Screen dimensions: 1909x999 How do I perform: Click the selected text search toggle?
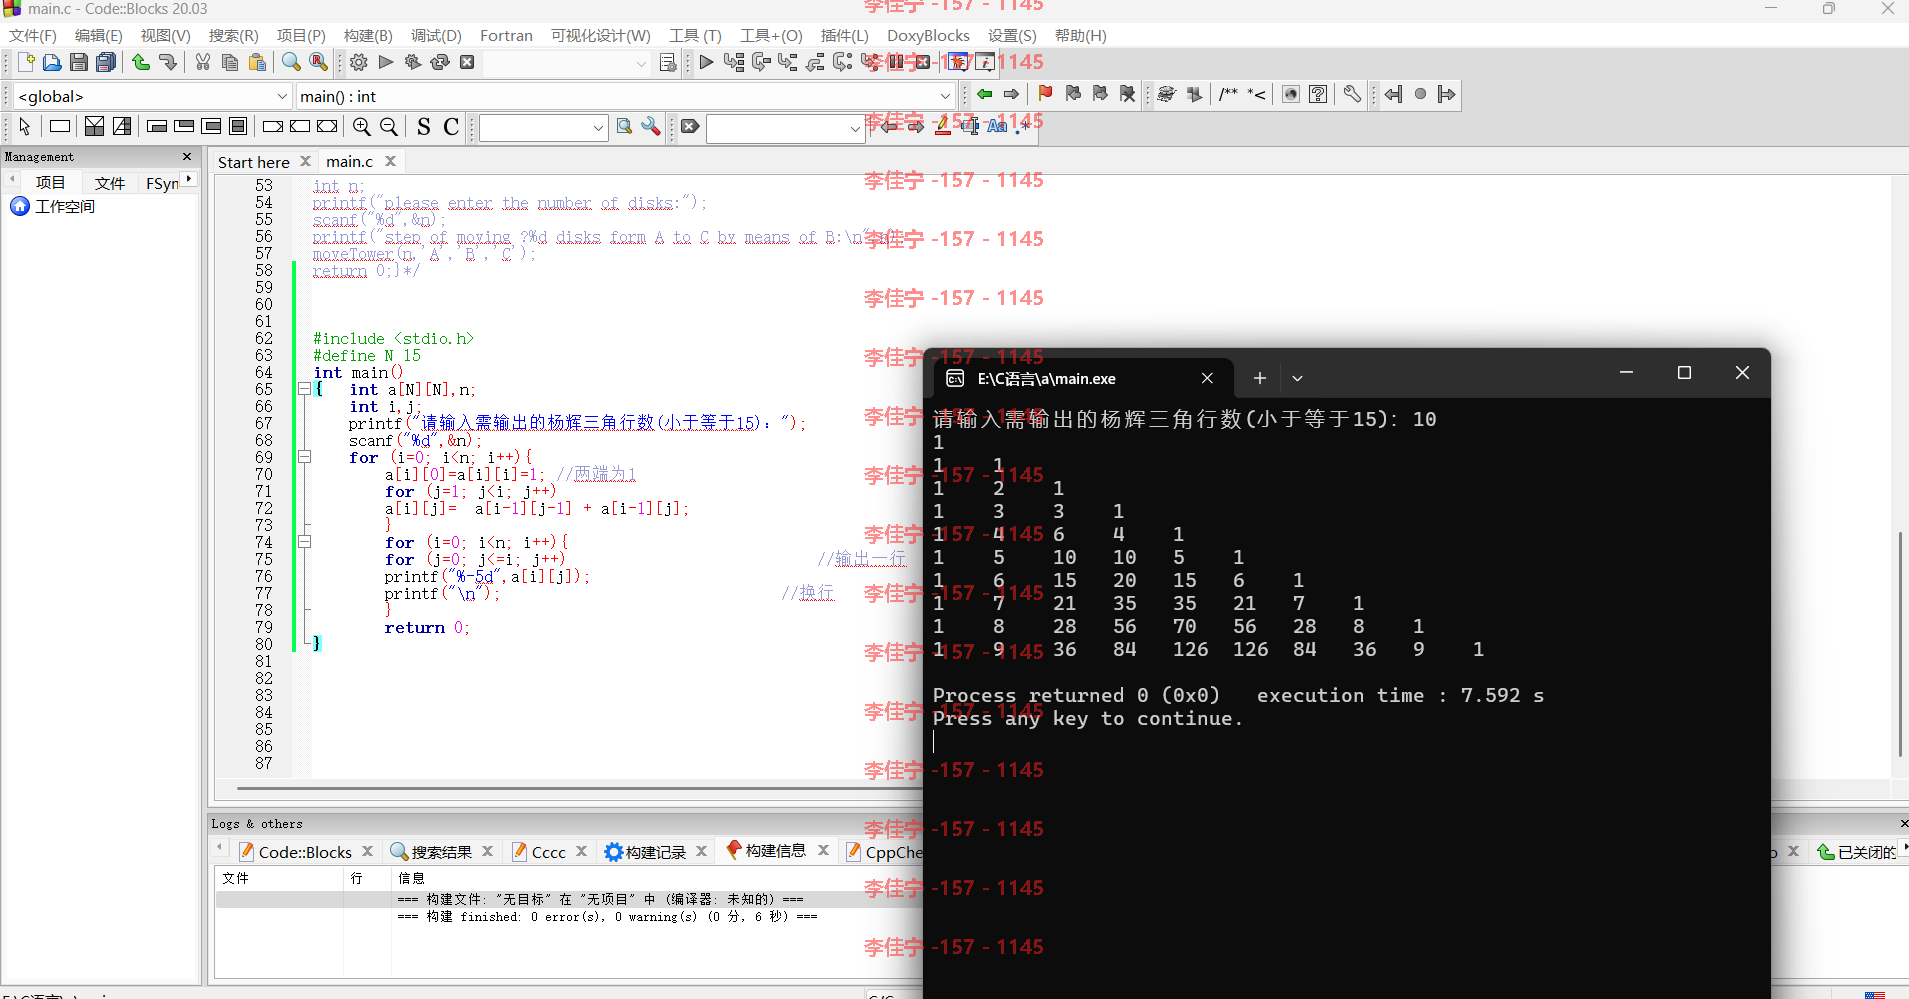point(970,126)
